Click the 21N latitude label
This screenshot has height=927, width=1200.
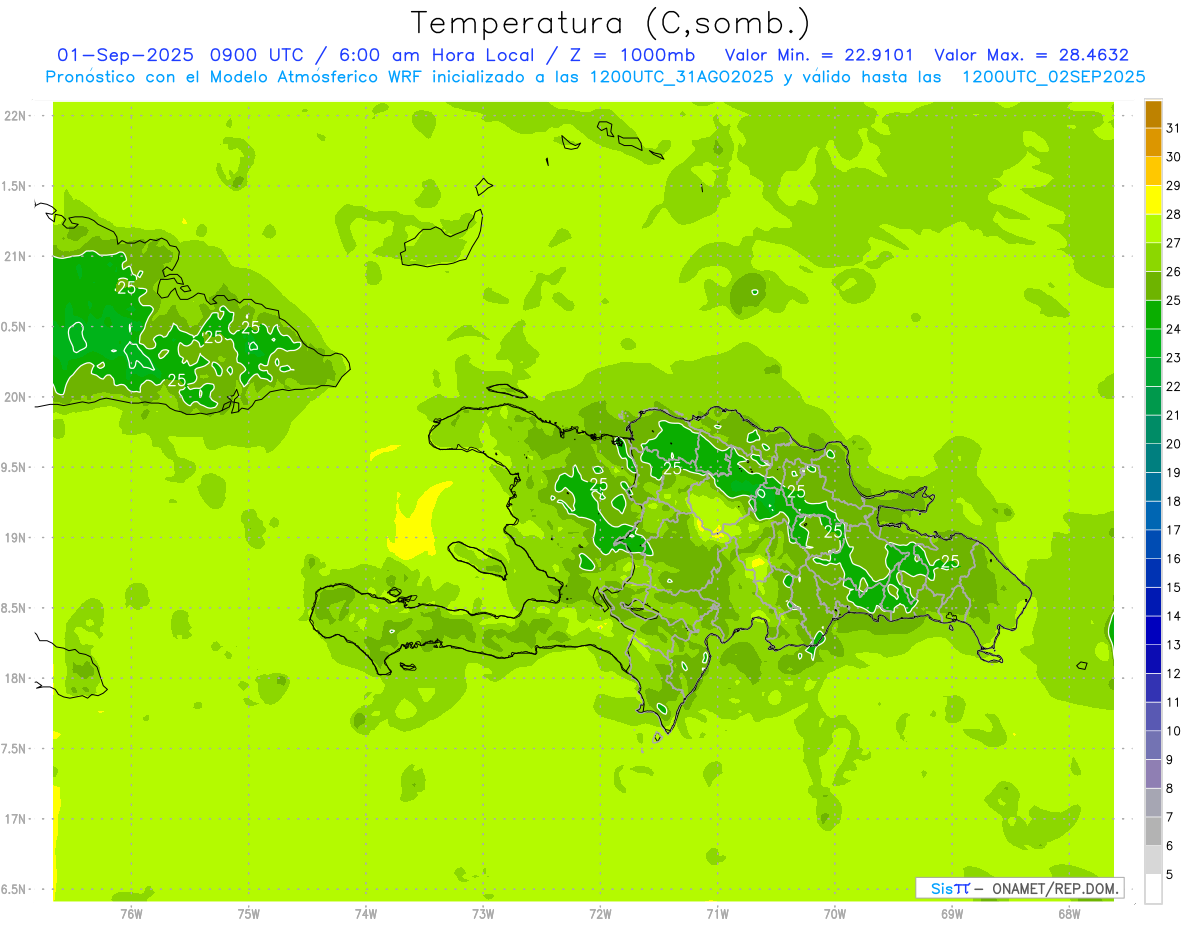point(17,257)
